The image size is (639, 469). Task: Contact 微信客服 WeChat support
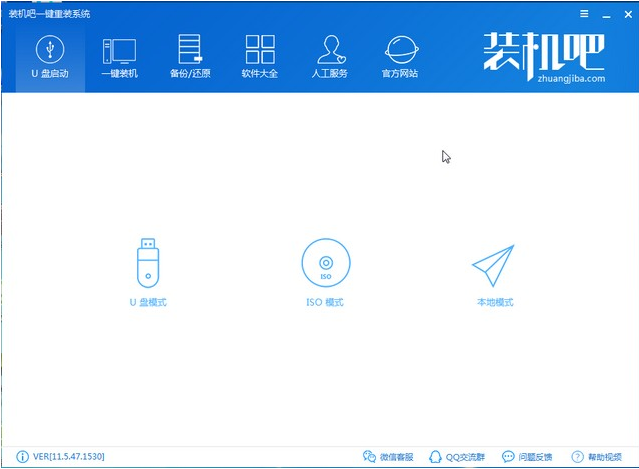point(389,456)
